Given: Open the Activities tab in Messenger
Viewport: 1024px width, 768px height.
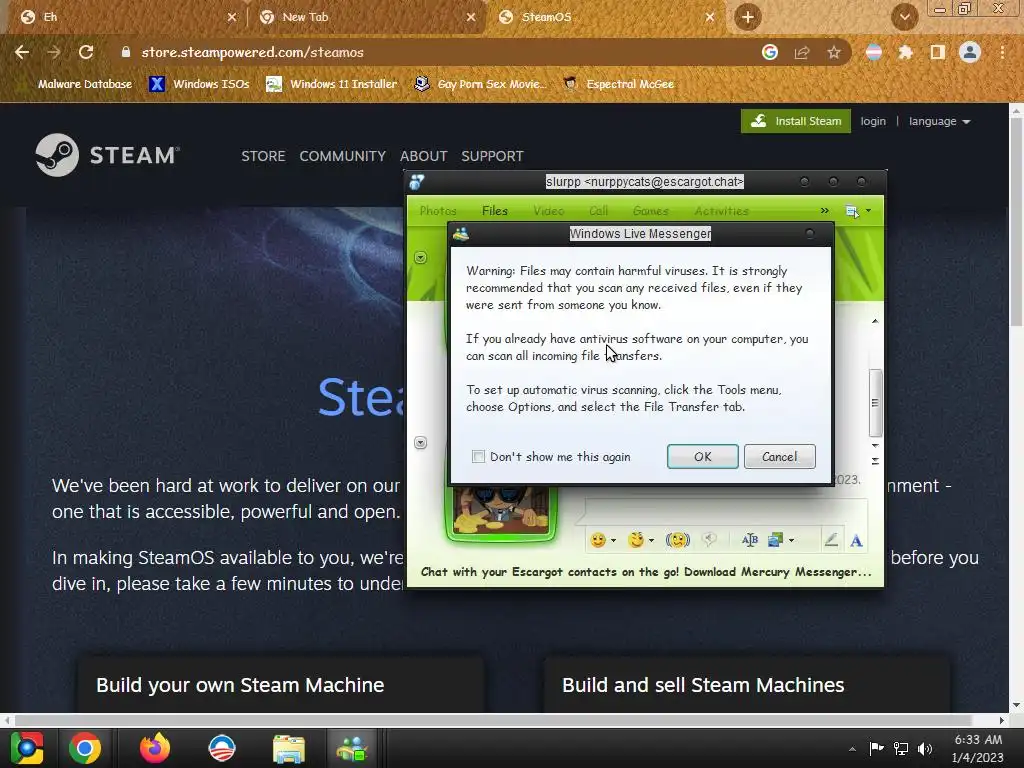Looking at the screenshot, I should tap(721, 210).
